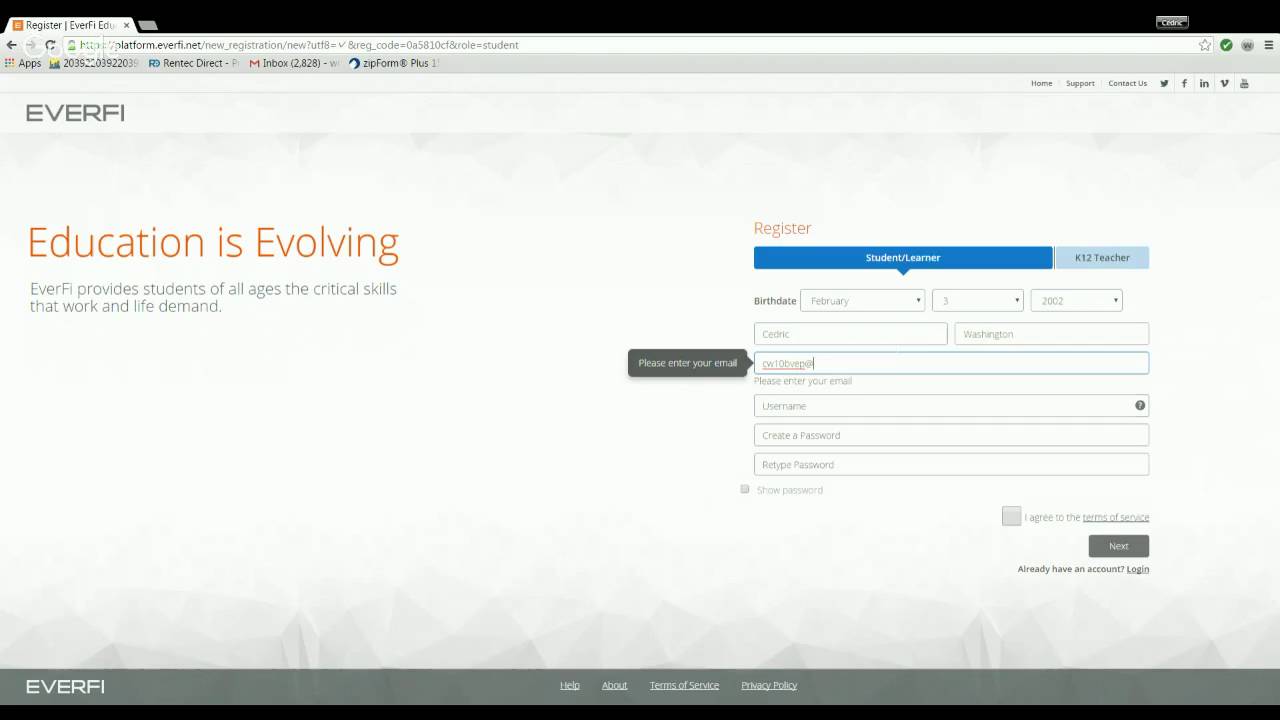Open a new browser tab

point(147,25)
